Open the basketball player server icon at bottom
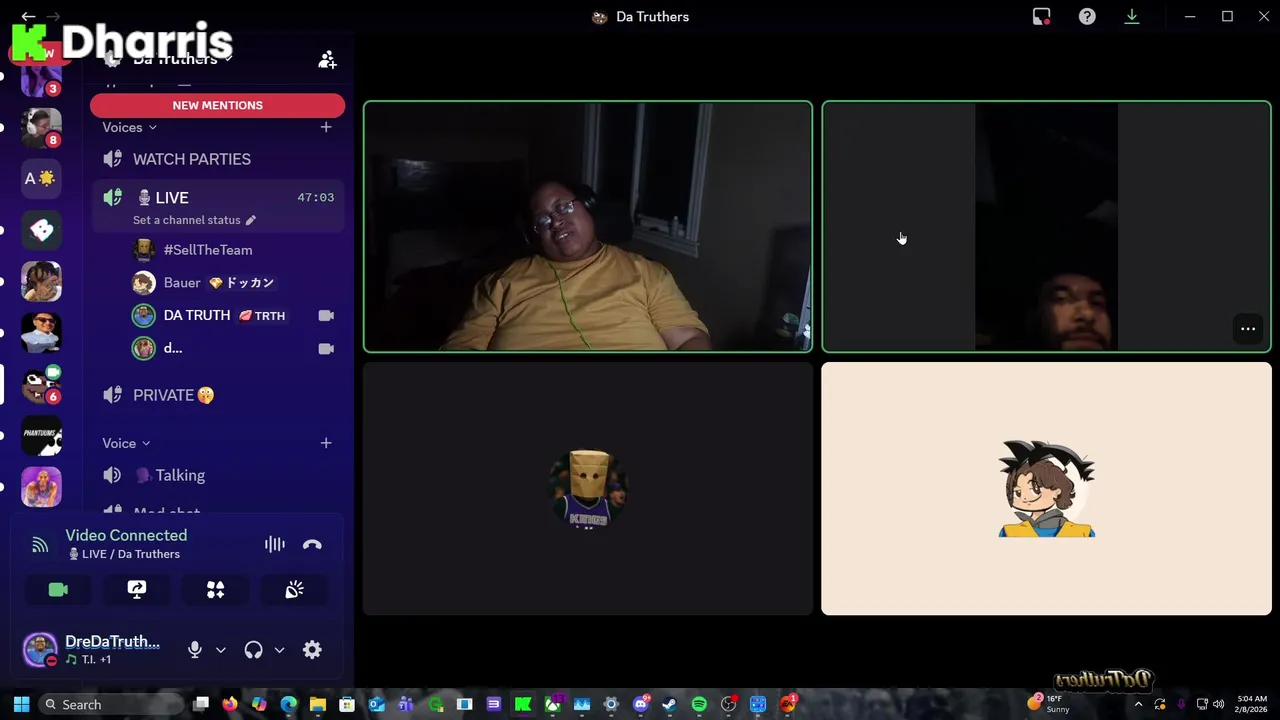 41,487
